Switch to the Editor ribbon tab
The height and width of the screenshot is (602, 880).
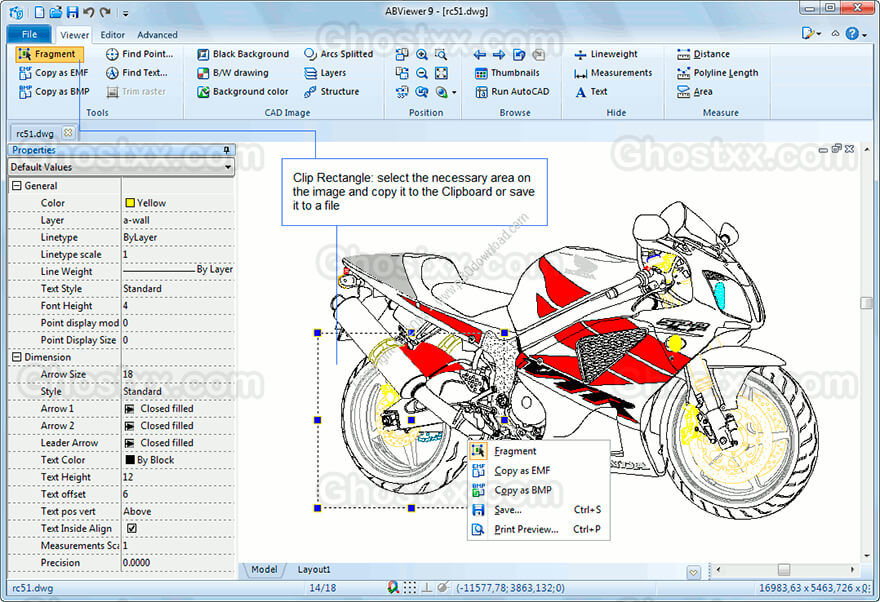(x=112, y=35)
